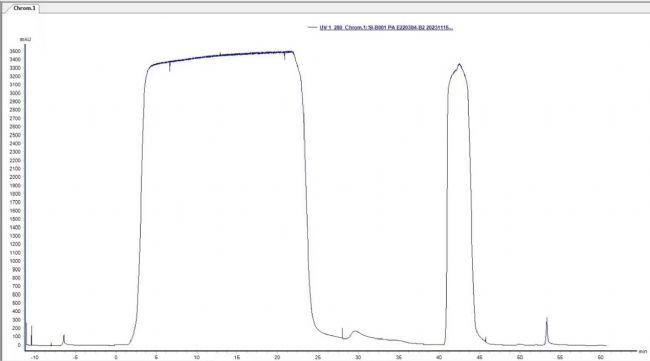Click the 40 tick on the x-axis
The image size is (650, 361).
[439, 357]
